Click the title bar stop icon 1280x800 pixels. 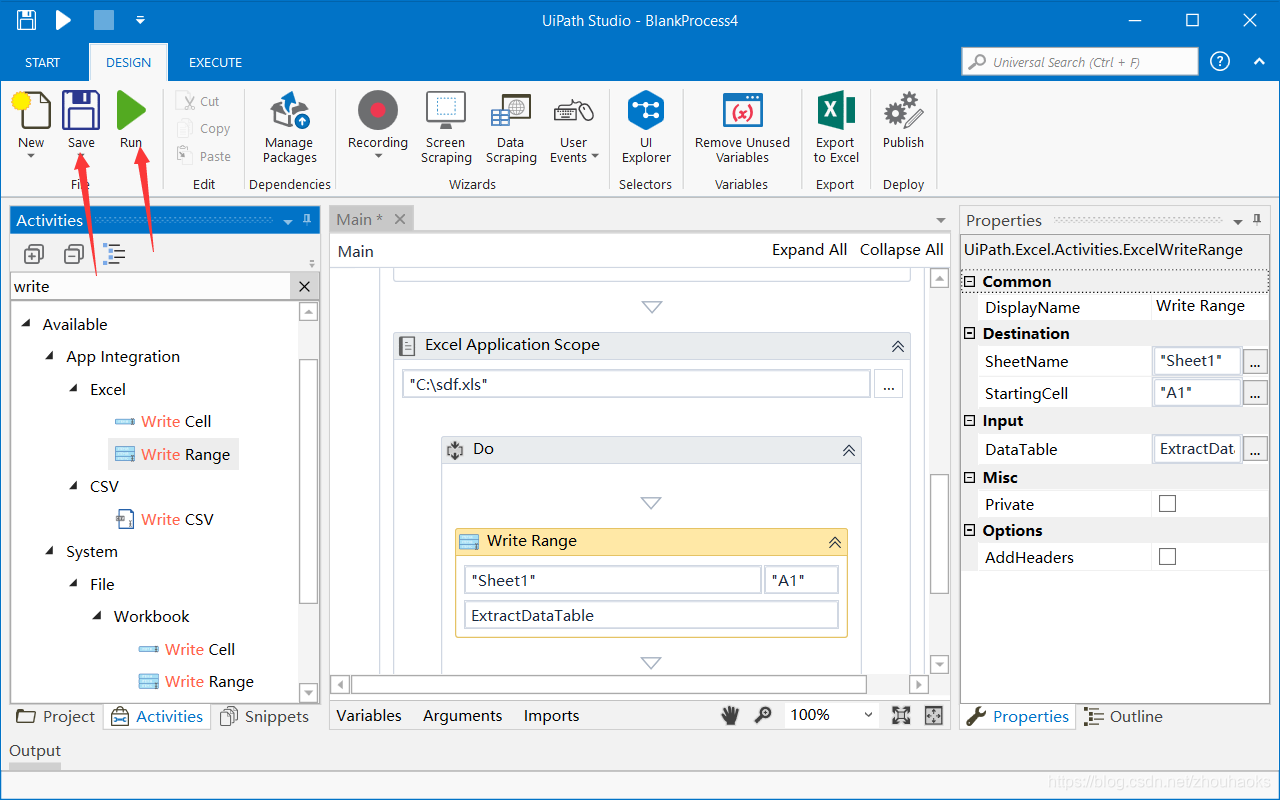pyautogui.click(x=103, y=20)
